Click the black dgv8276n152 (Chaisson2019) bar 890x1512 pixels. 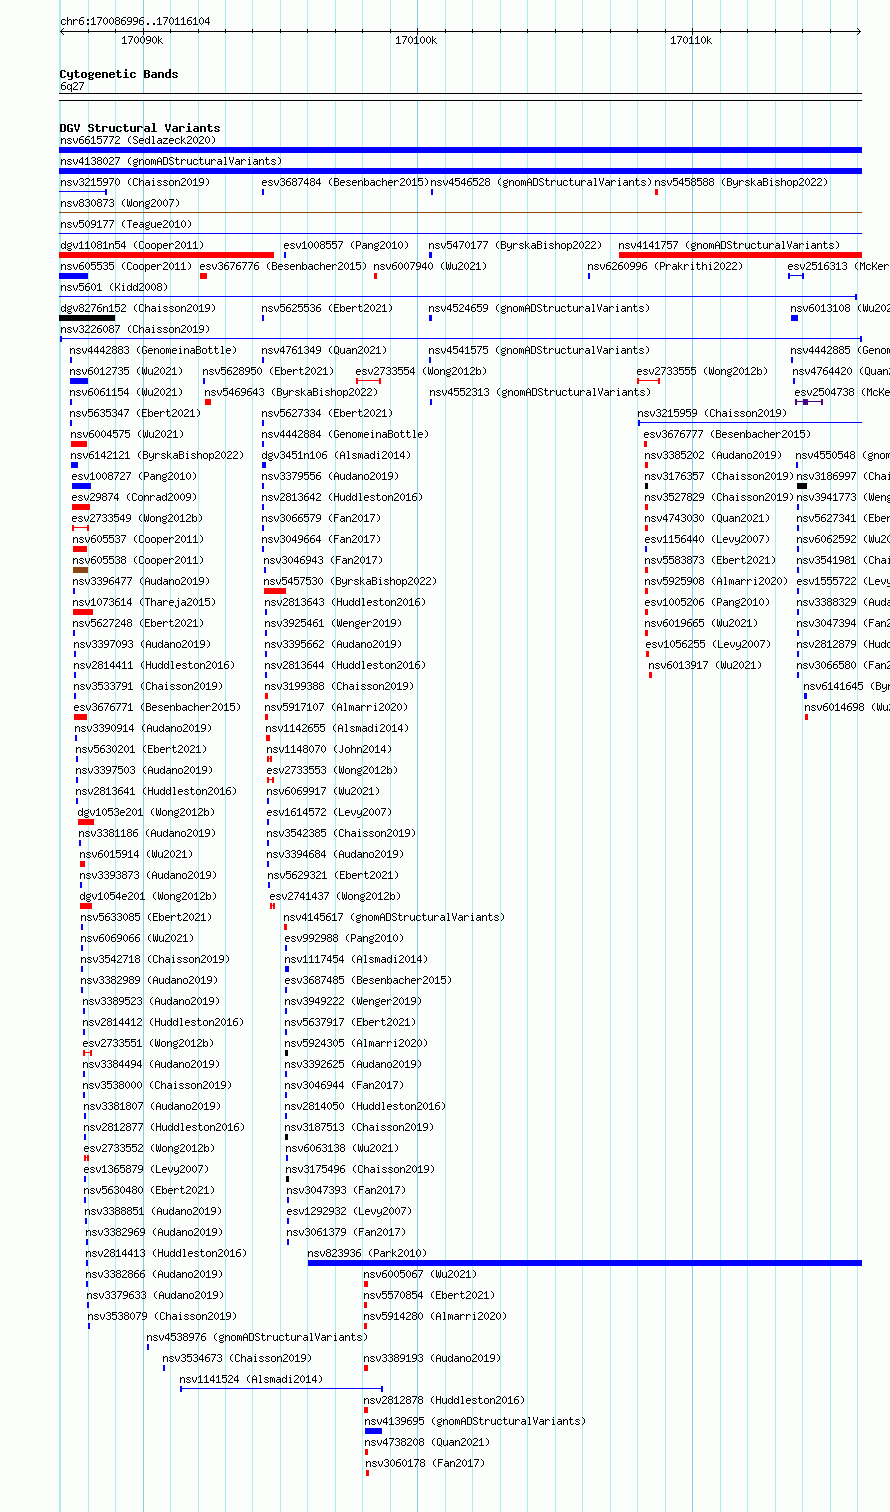click(x=87, y=318)
